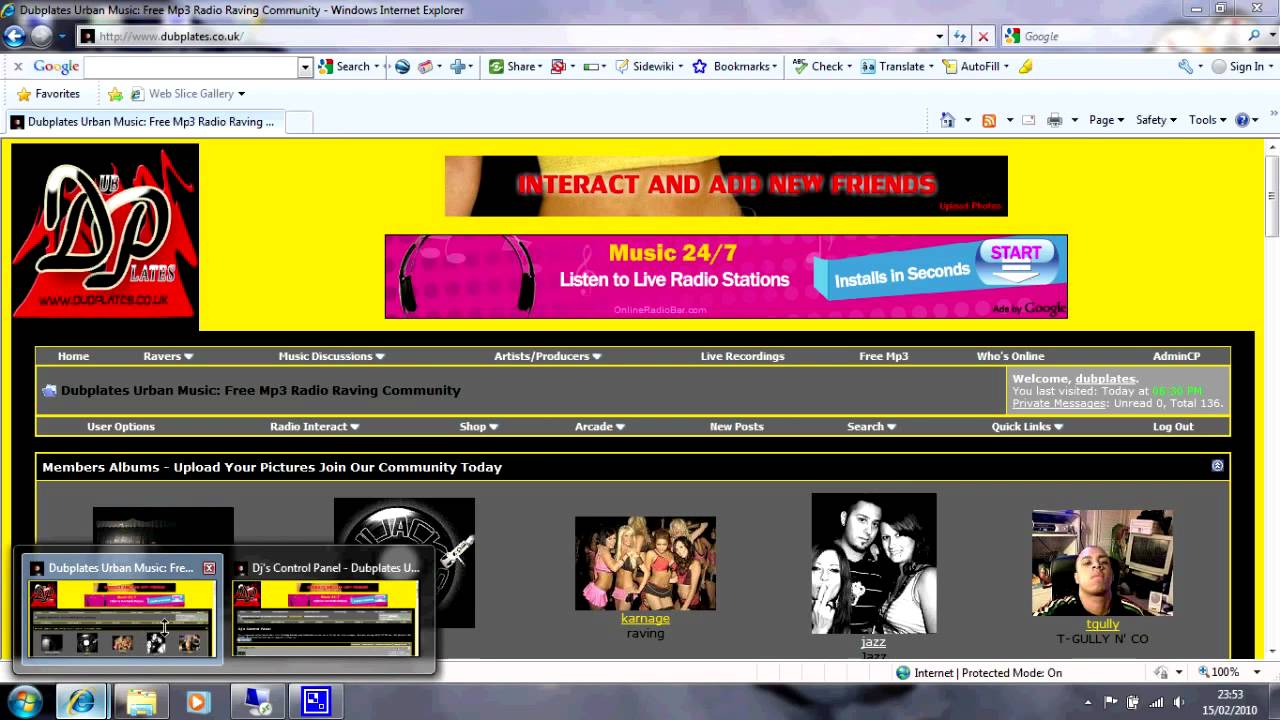The width and height of the screenshot is (1280, 720).
Task: Open User Options in forum navbar
Action: click(x=121, y=426)
